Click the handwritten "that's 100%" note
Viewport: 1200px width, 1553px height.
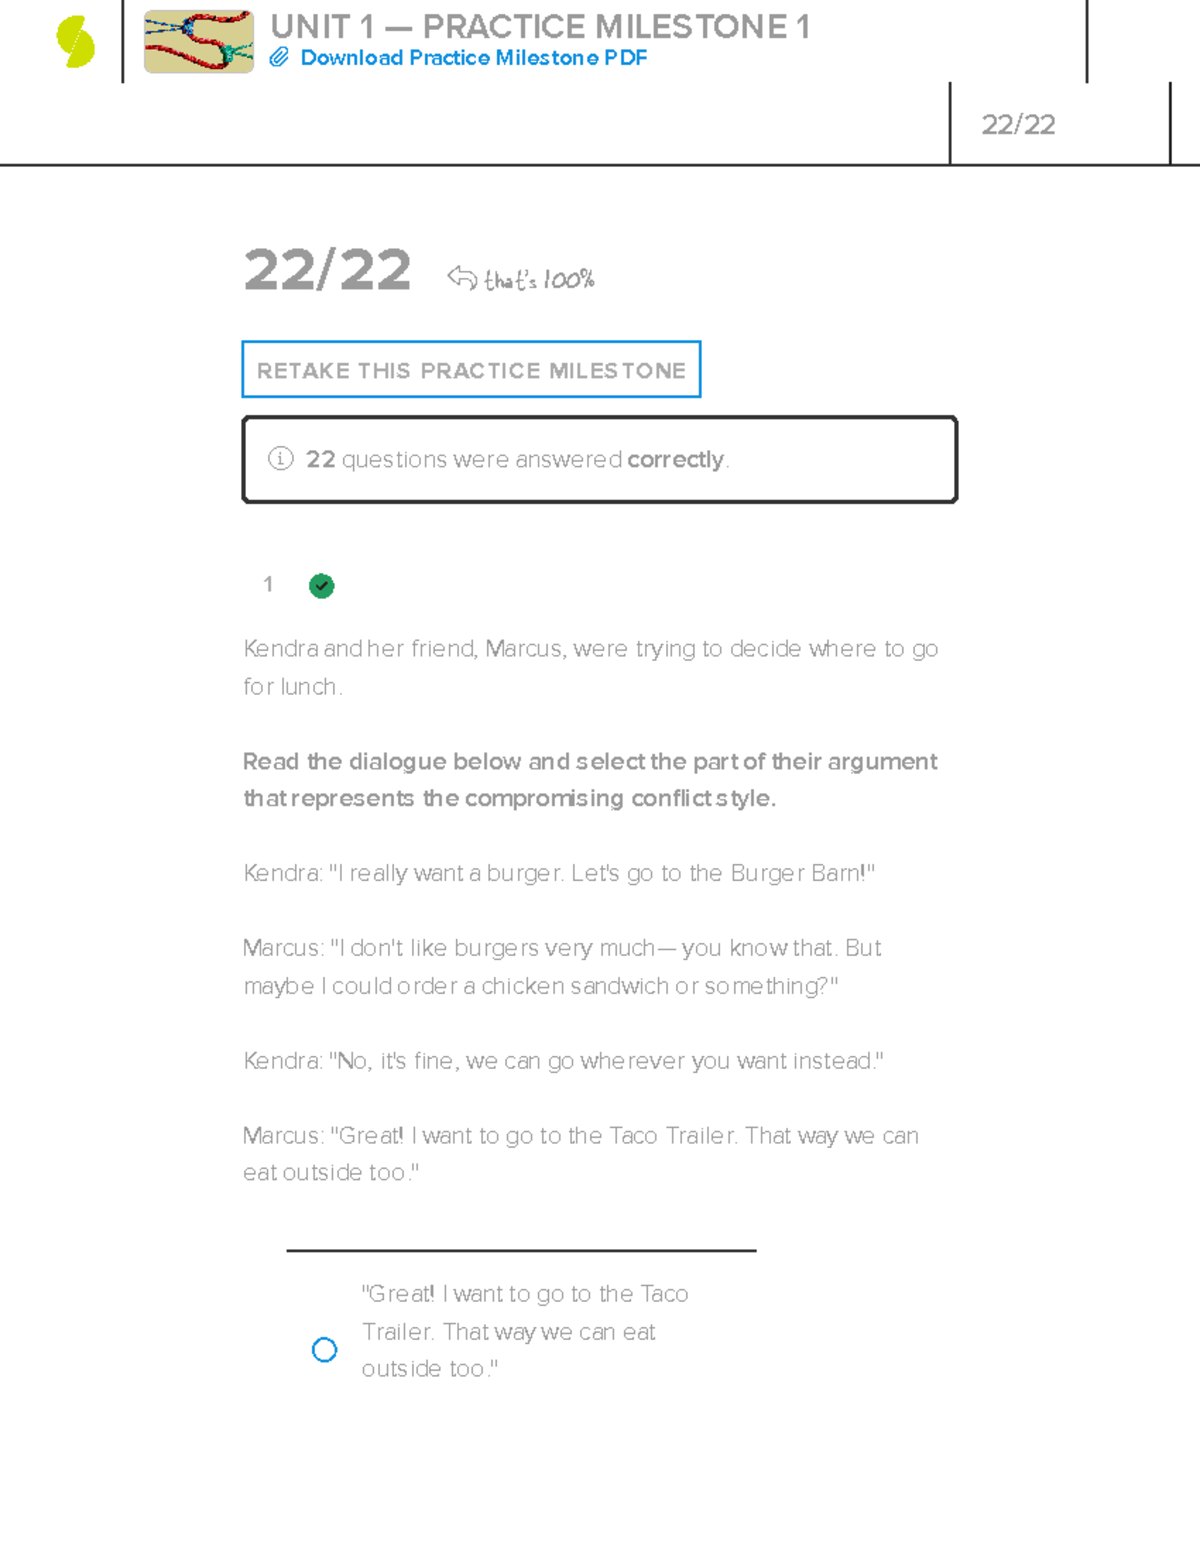[x=539, y=280]
